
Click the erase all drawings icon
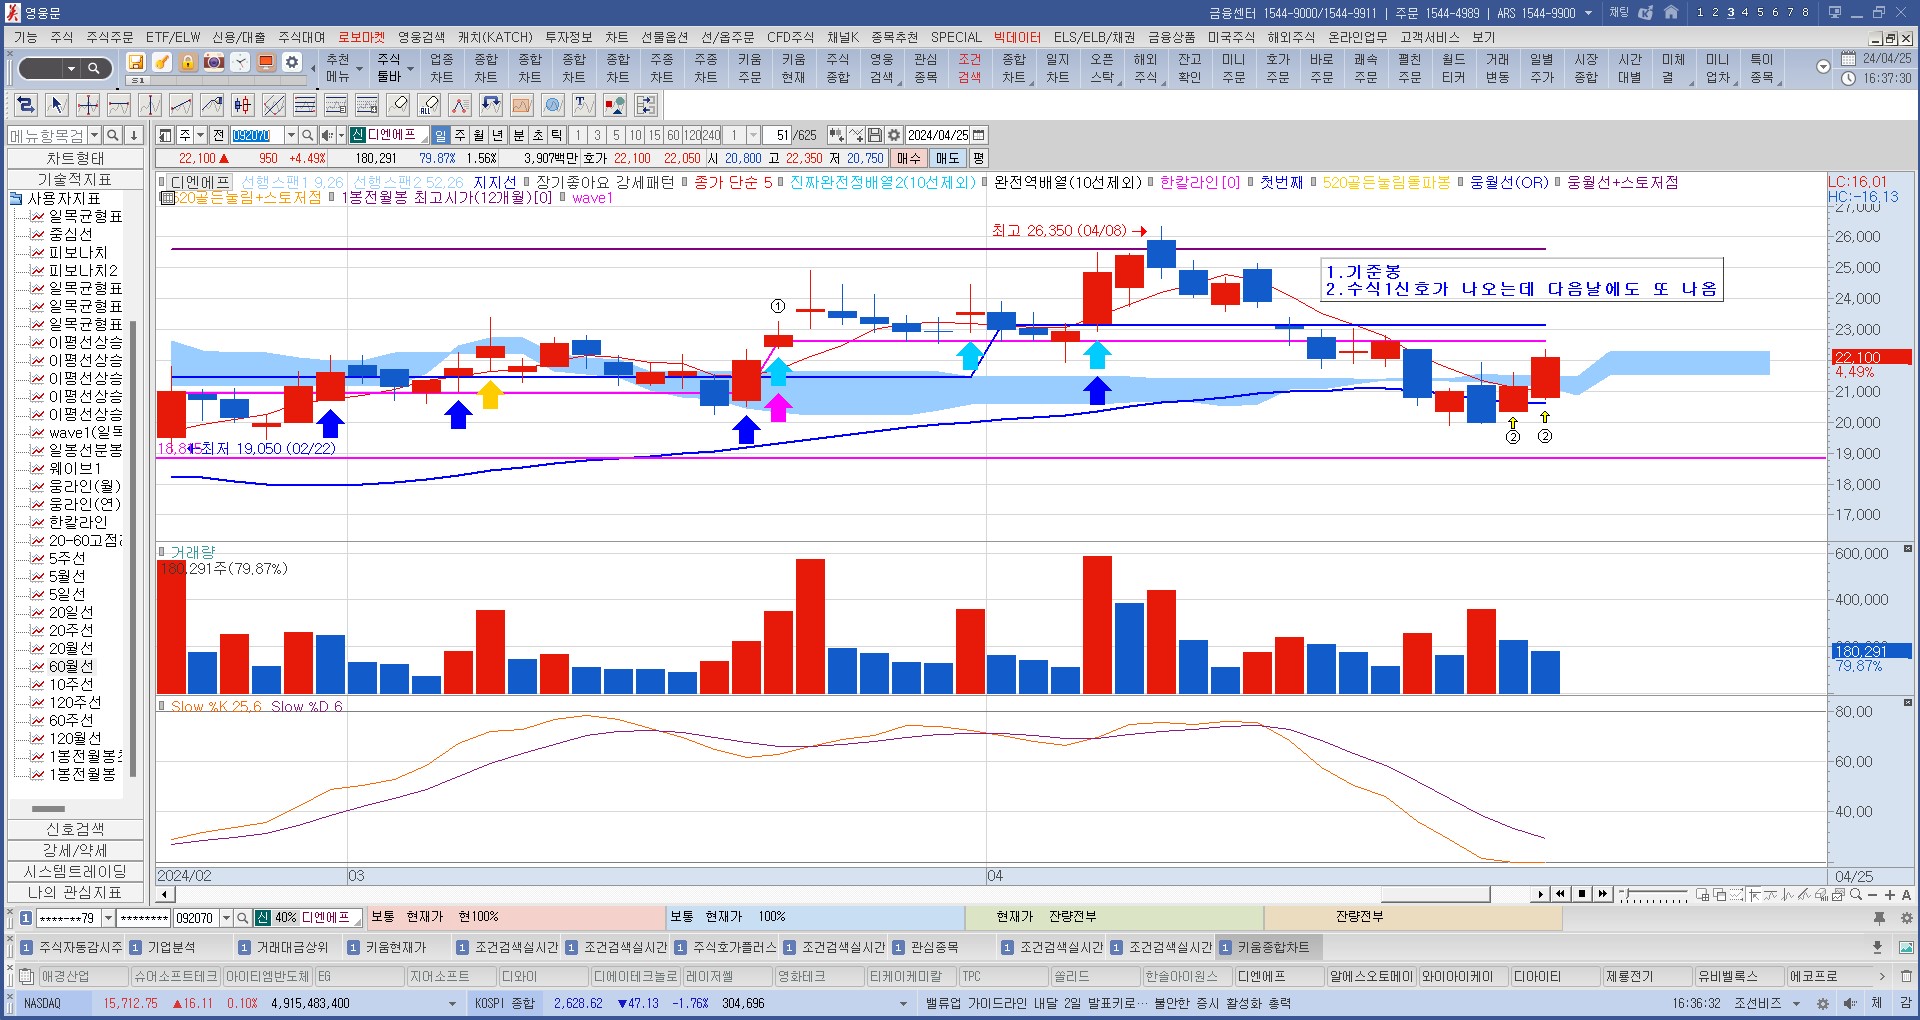point(429,105)
